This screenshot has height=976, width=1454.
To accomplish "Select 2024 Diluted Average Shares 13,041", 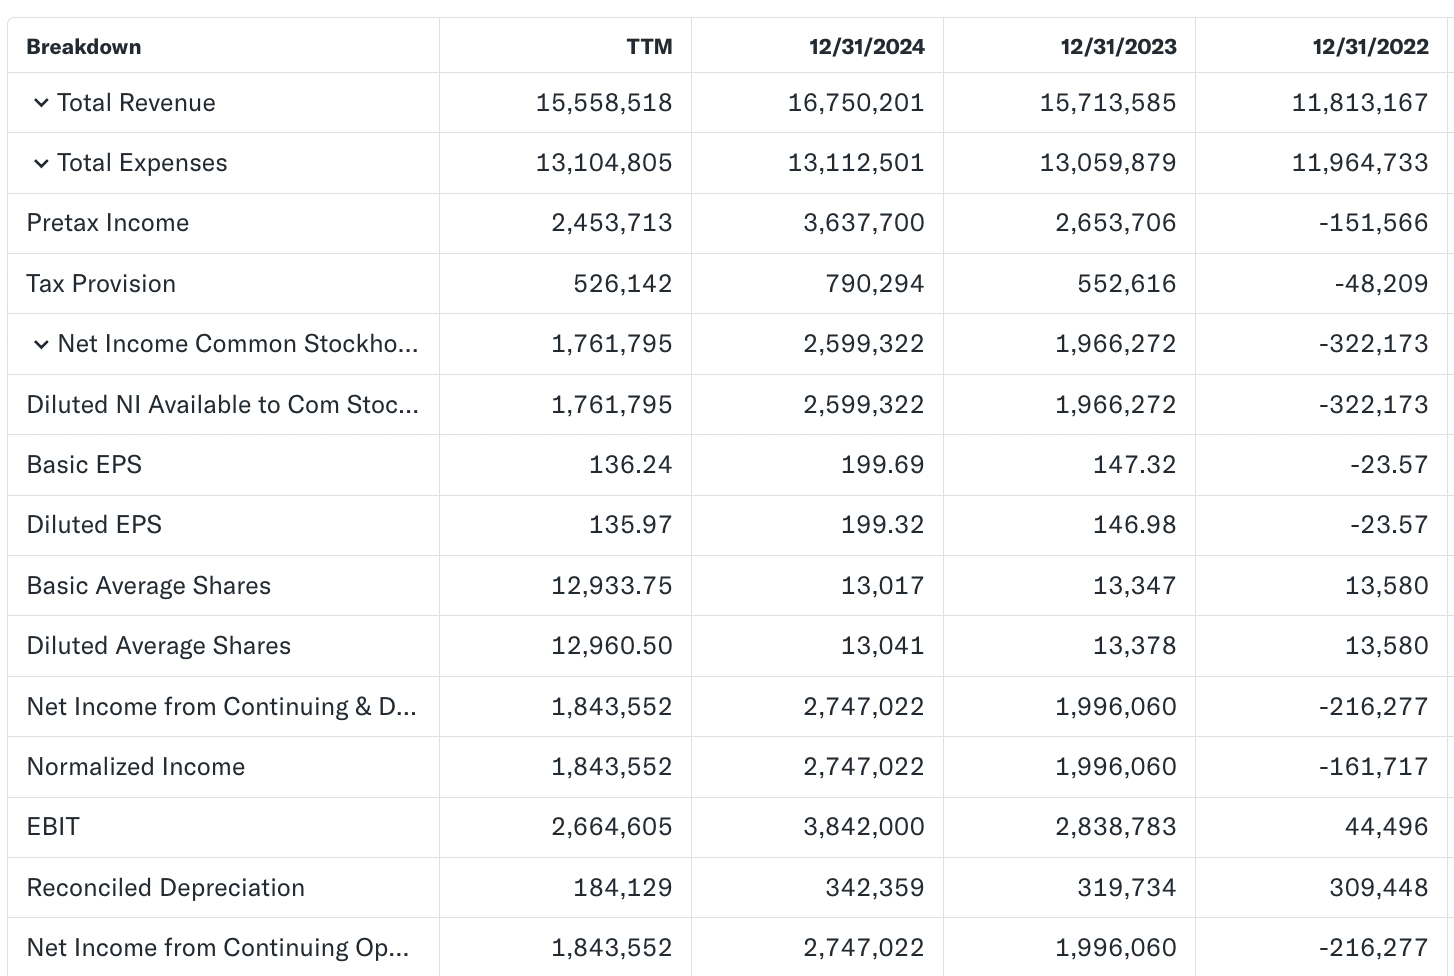I will (x=883, y=646).
